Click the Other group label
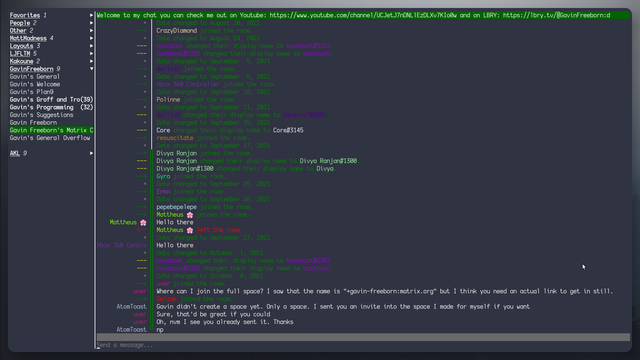Viewport: 640px width, 360px height. click(18, 31)
